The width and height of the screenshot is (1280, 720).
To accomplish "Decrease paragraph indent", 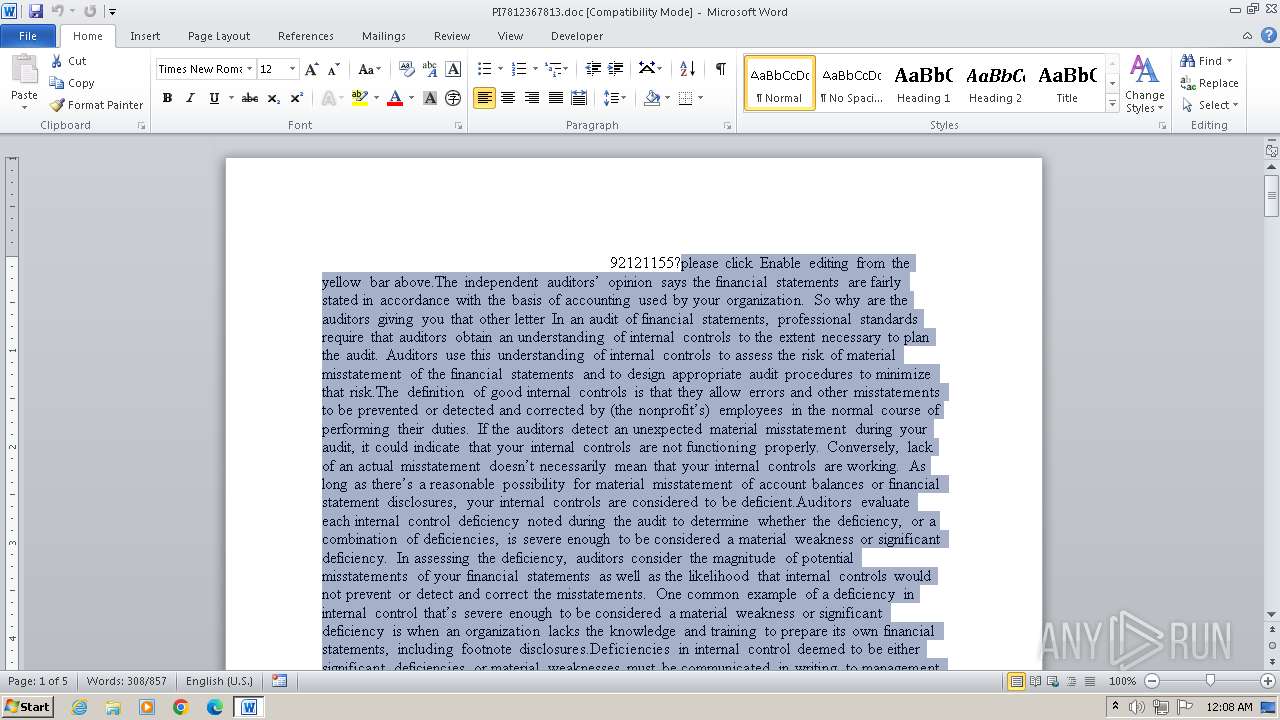I will tap(593, 69).
